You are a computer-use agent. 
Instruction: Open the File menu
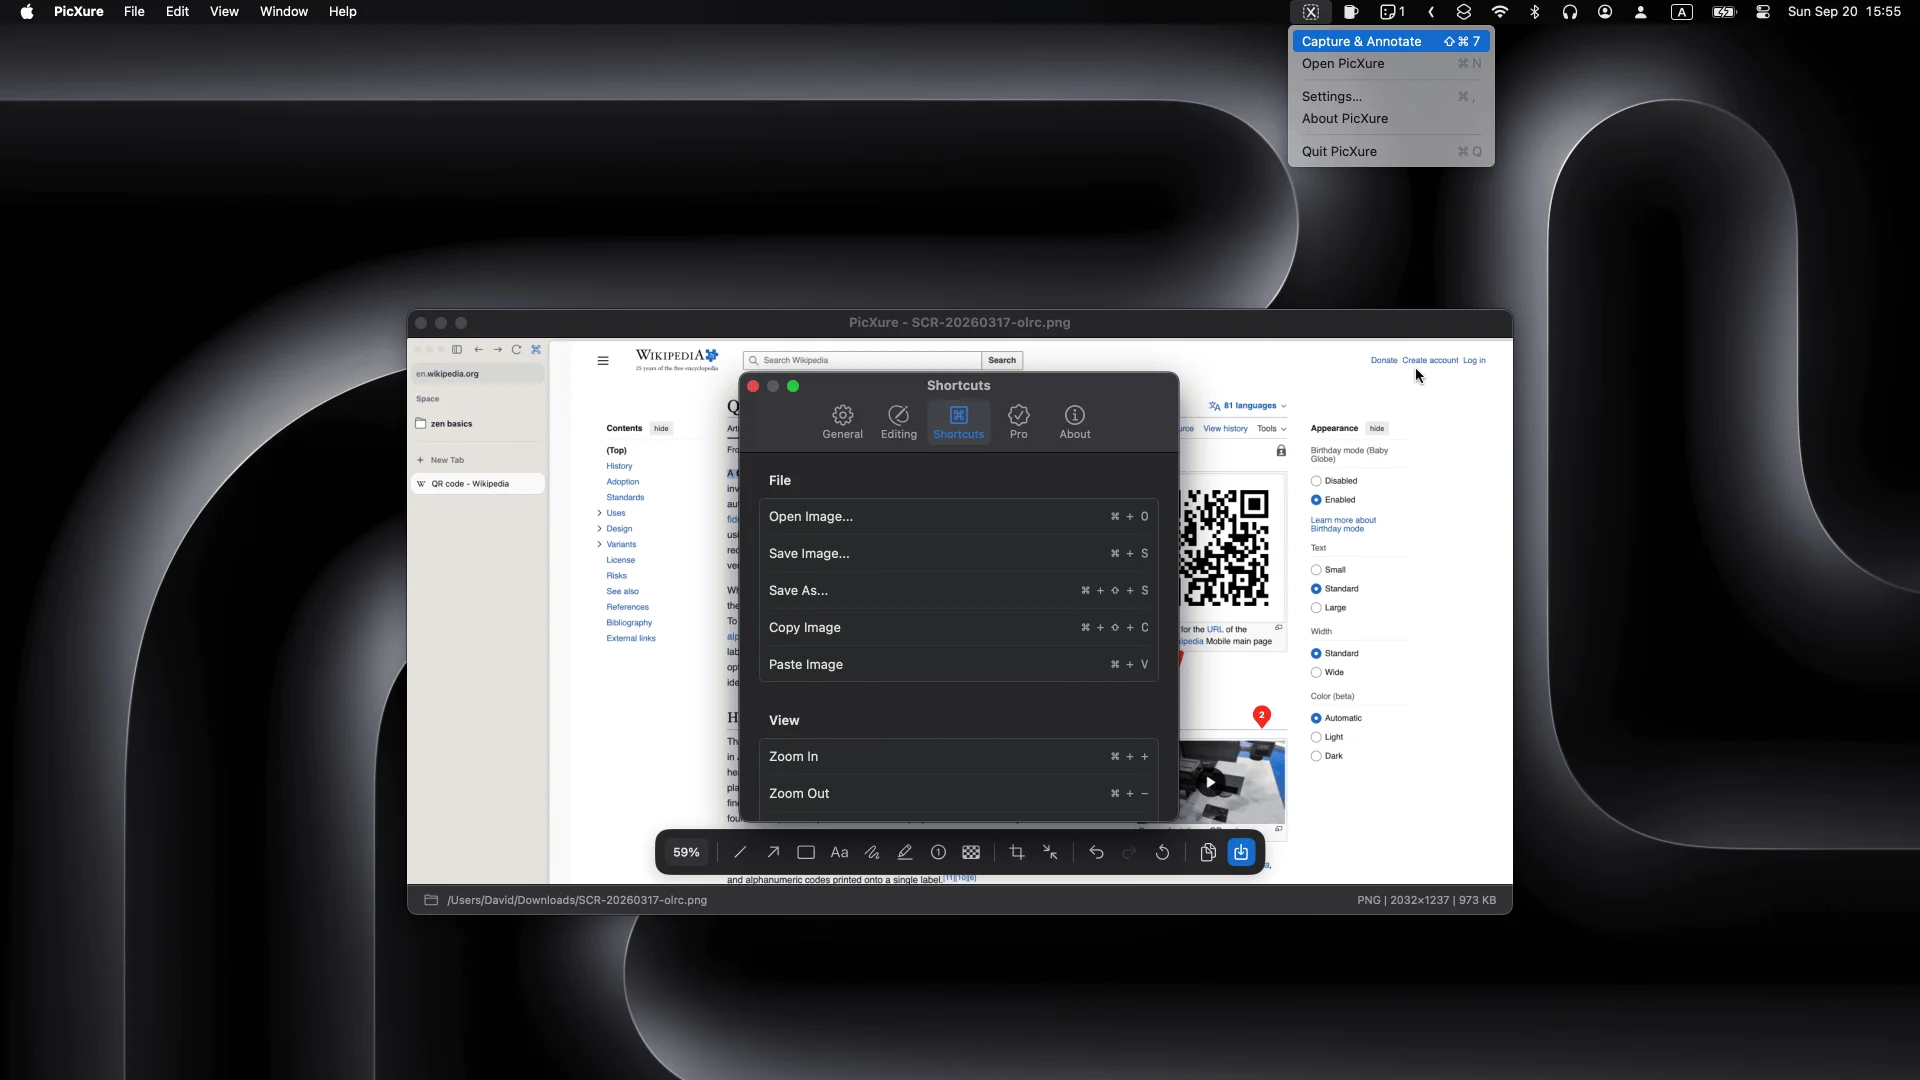pos(134,12)
